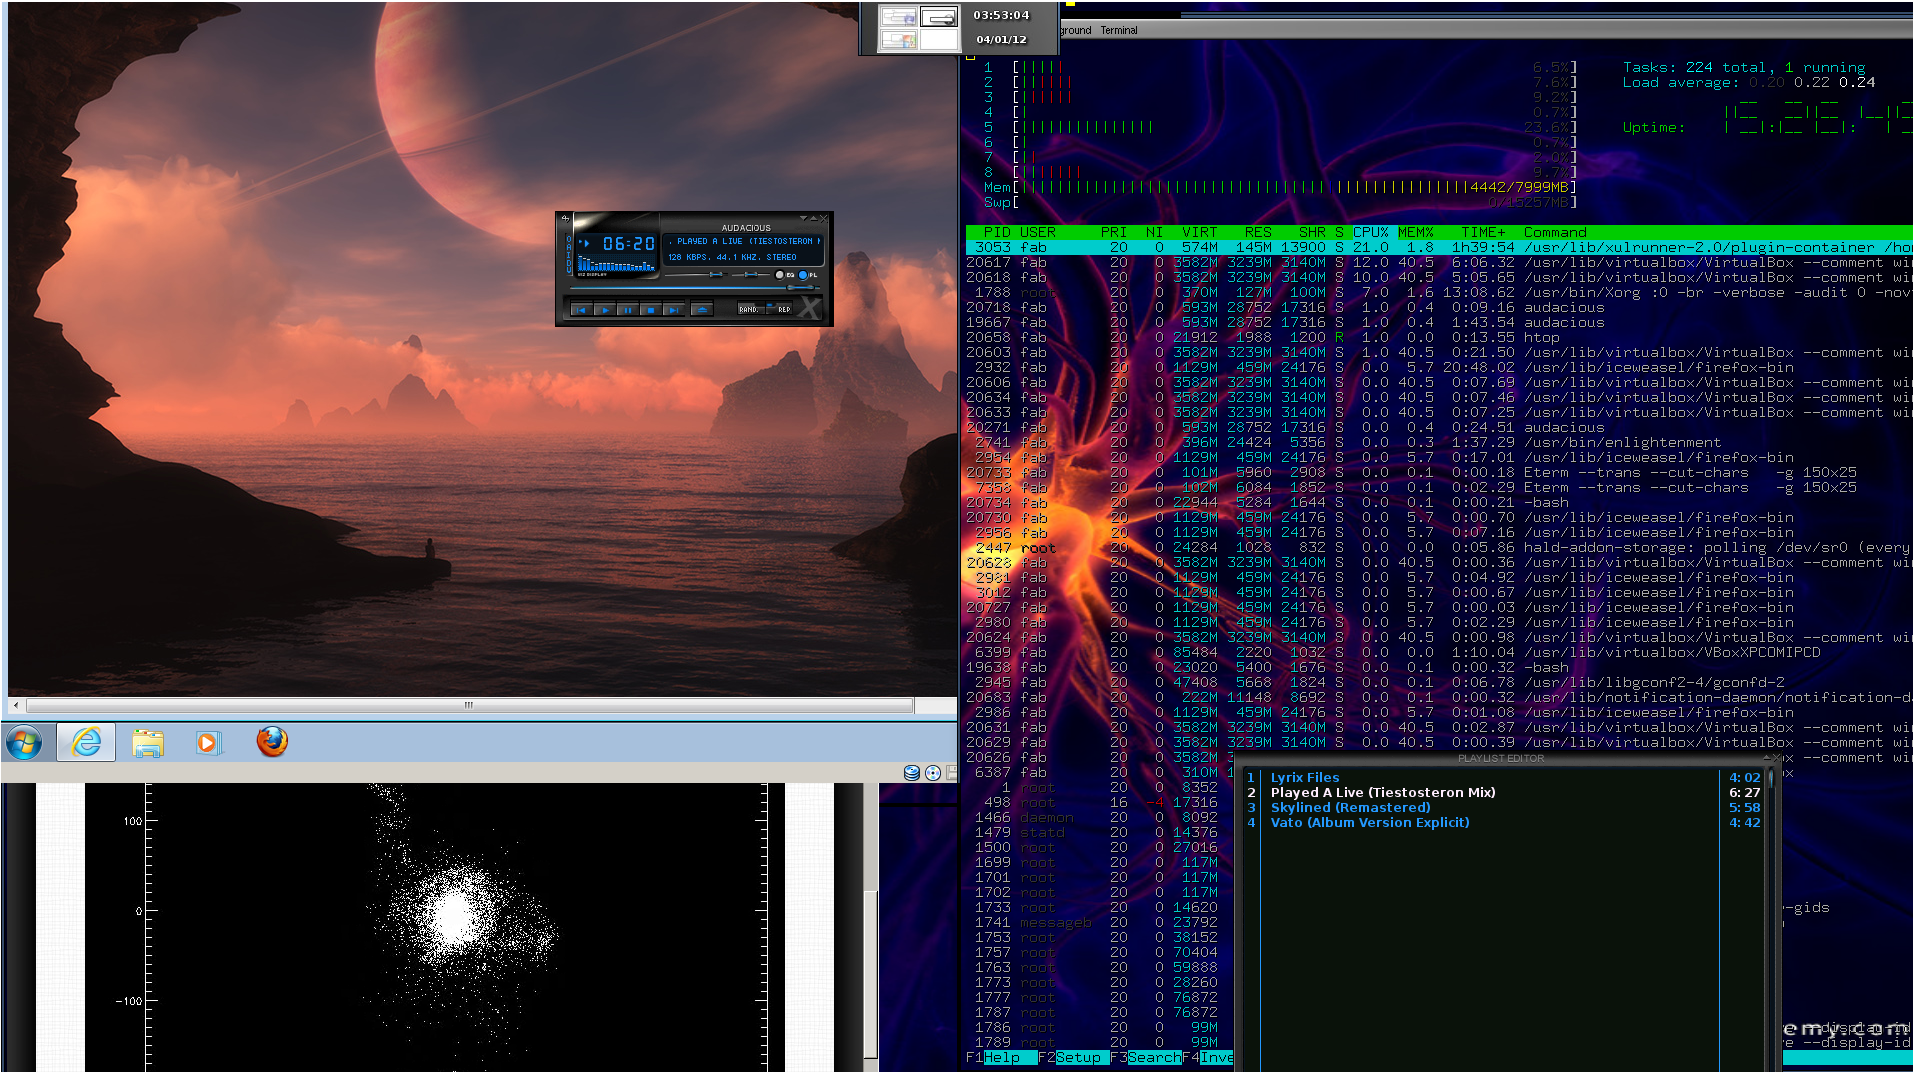Go to previous track in Audacious
The width and height of the screenshot is (1913, 1072).
click(581, 310)
